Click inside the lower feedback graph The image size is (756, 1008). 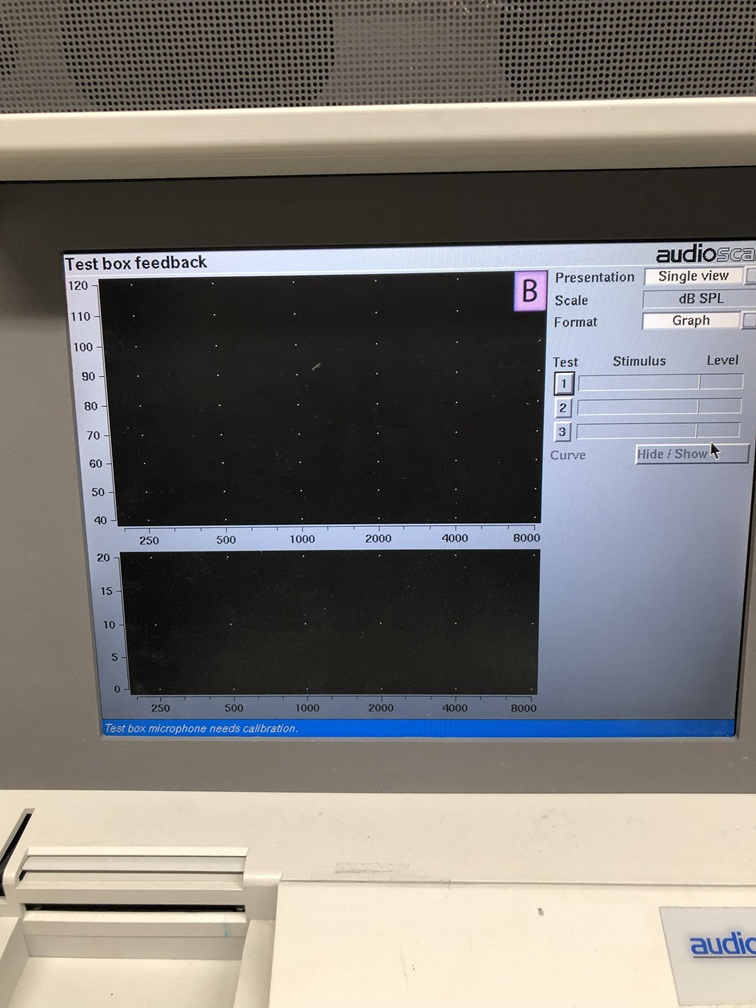(x=328, y=620)
